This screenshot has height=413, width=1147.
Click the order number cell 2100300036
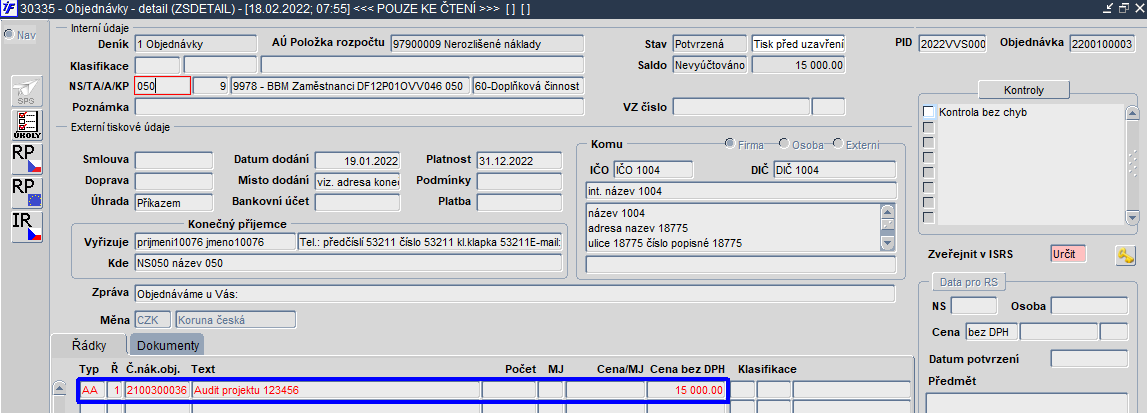click(157, 390)
